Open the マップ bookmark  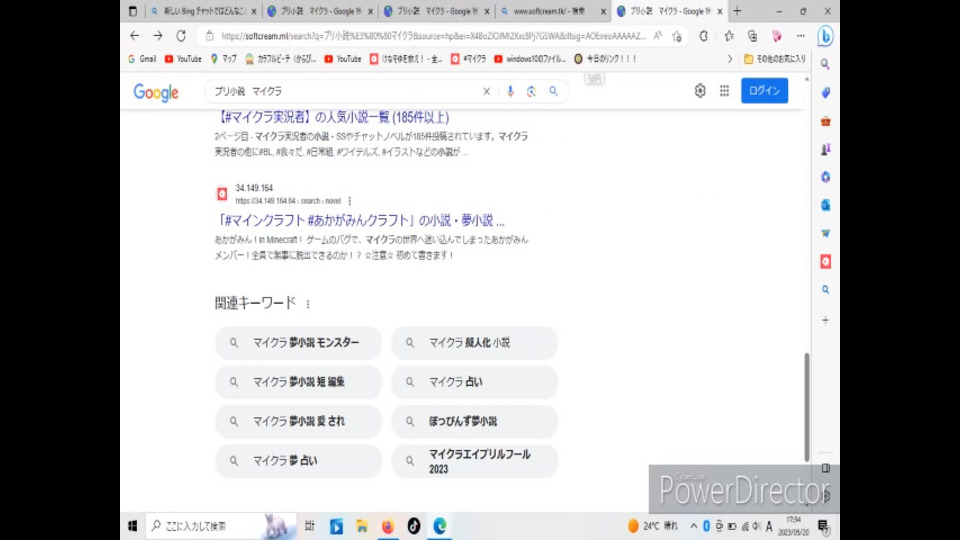point(223,59)
